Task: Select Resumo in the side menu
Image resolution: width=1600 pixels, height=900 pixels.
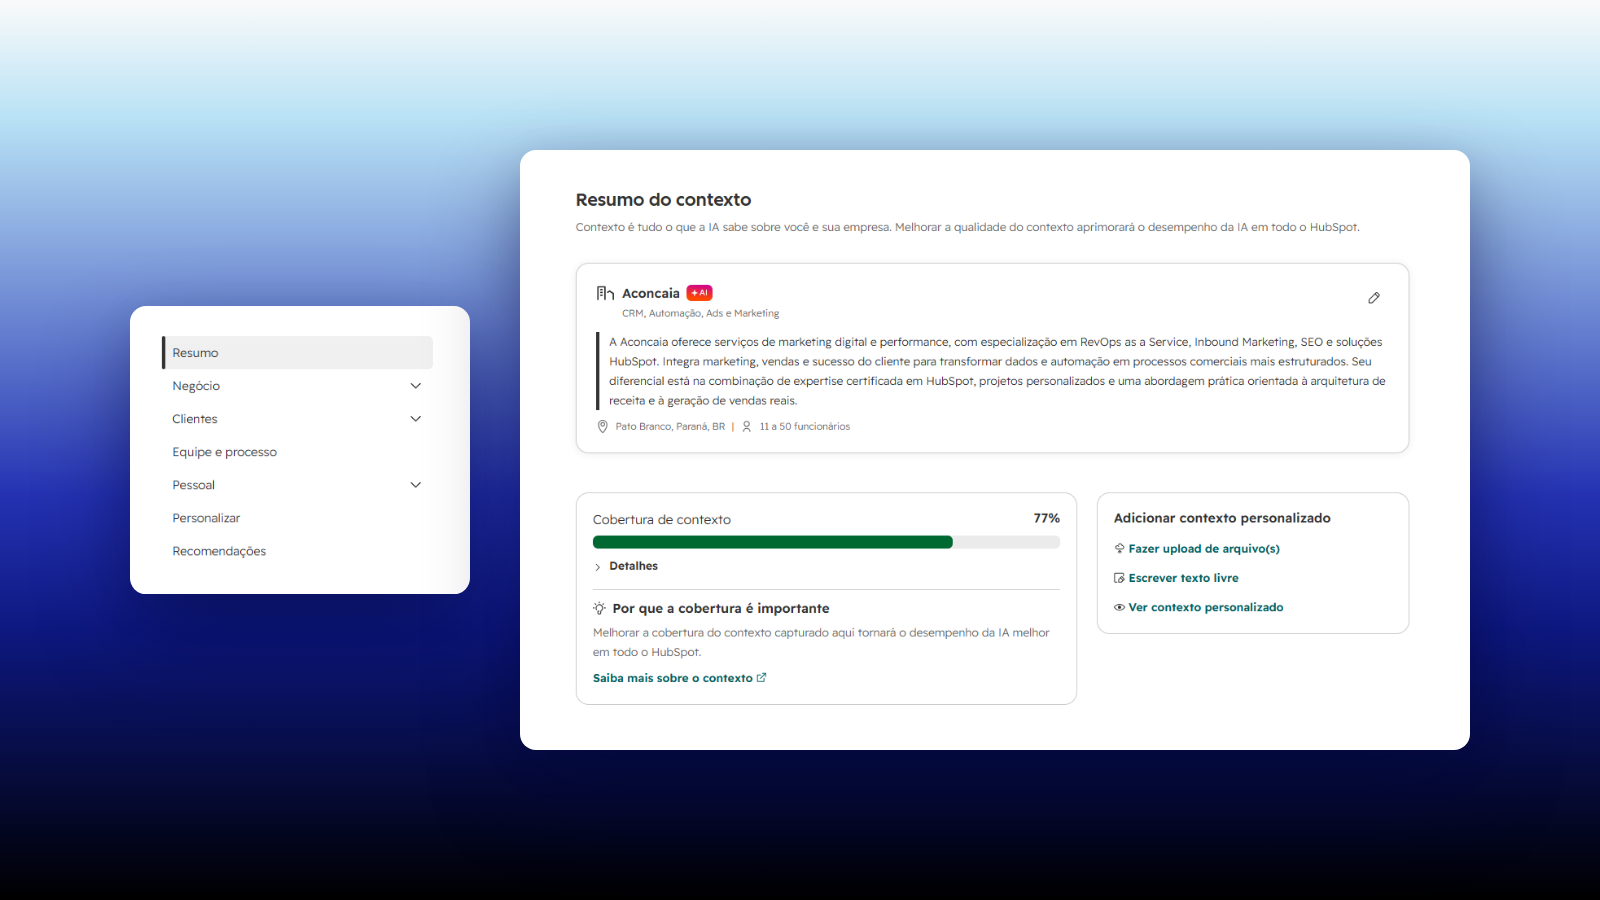Action: click(298, 353)
